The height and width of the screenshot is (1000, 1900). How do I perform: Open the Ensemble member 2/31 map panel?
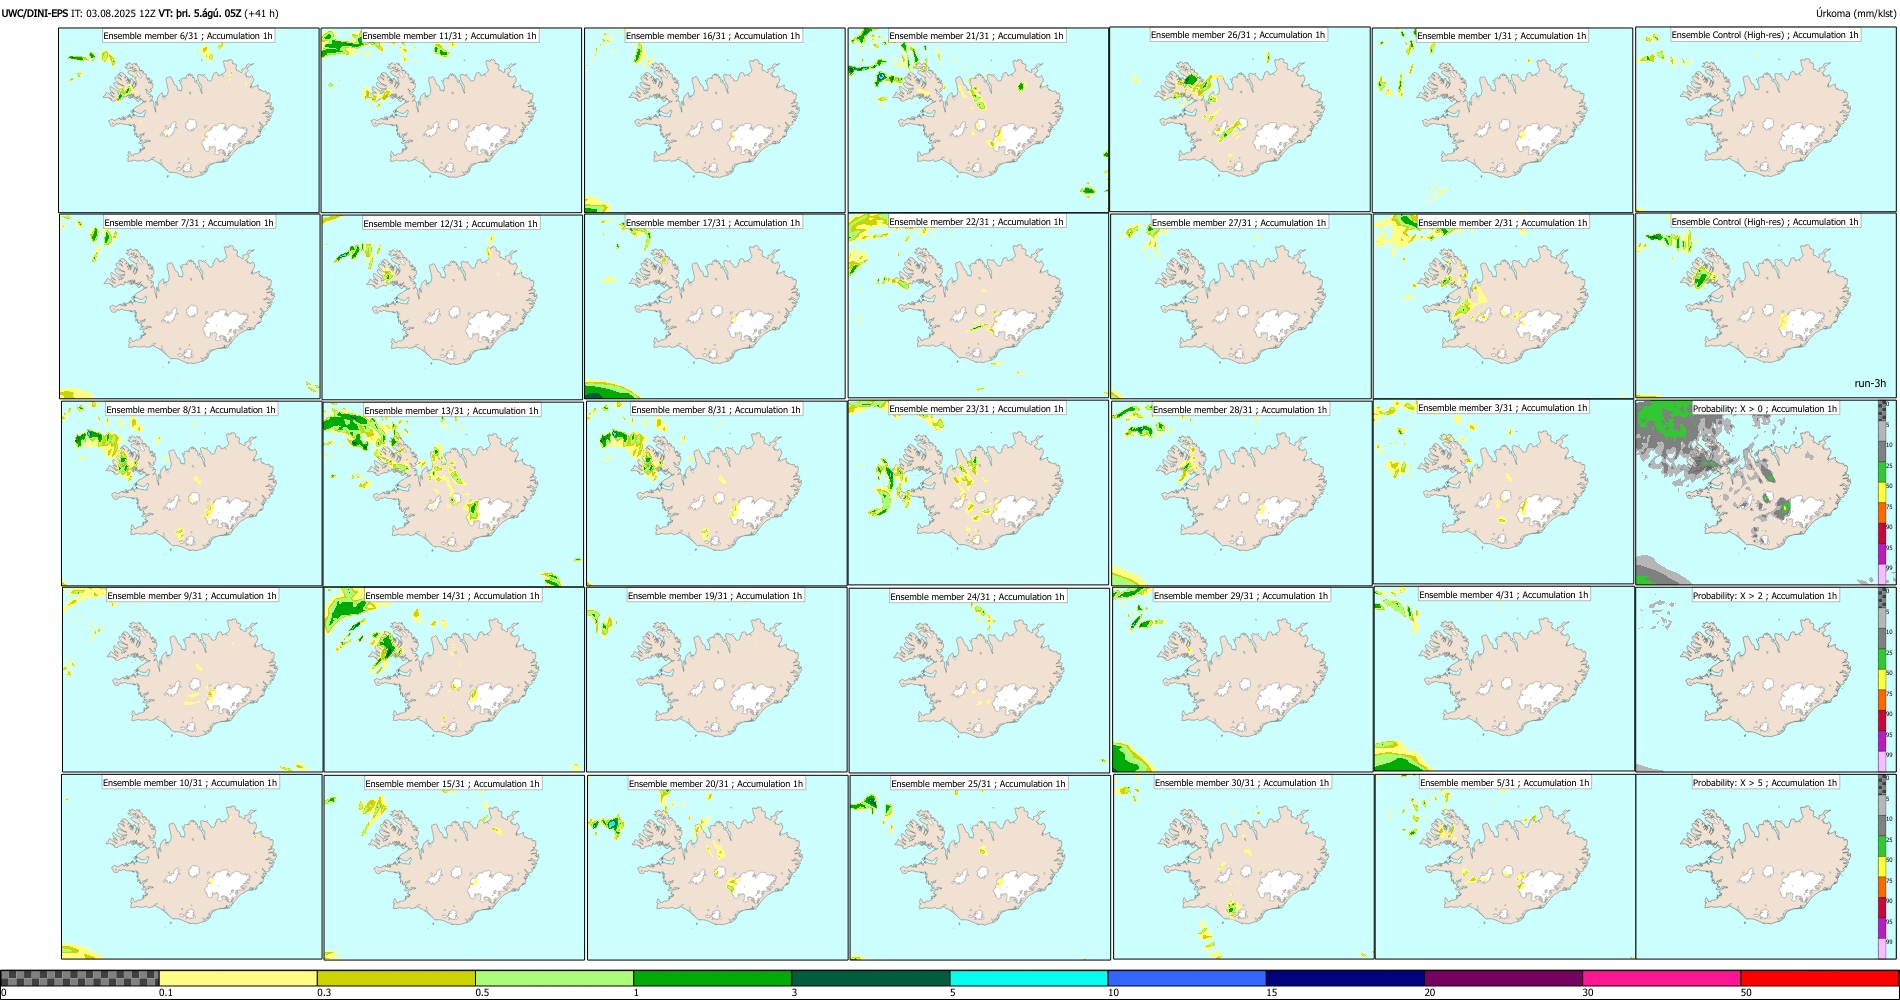(1504, 307)
